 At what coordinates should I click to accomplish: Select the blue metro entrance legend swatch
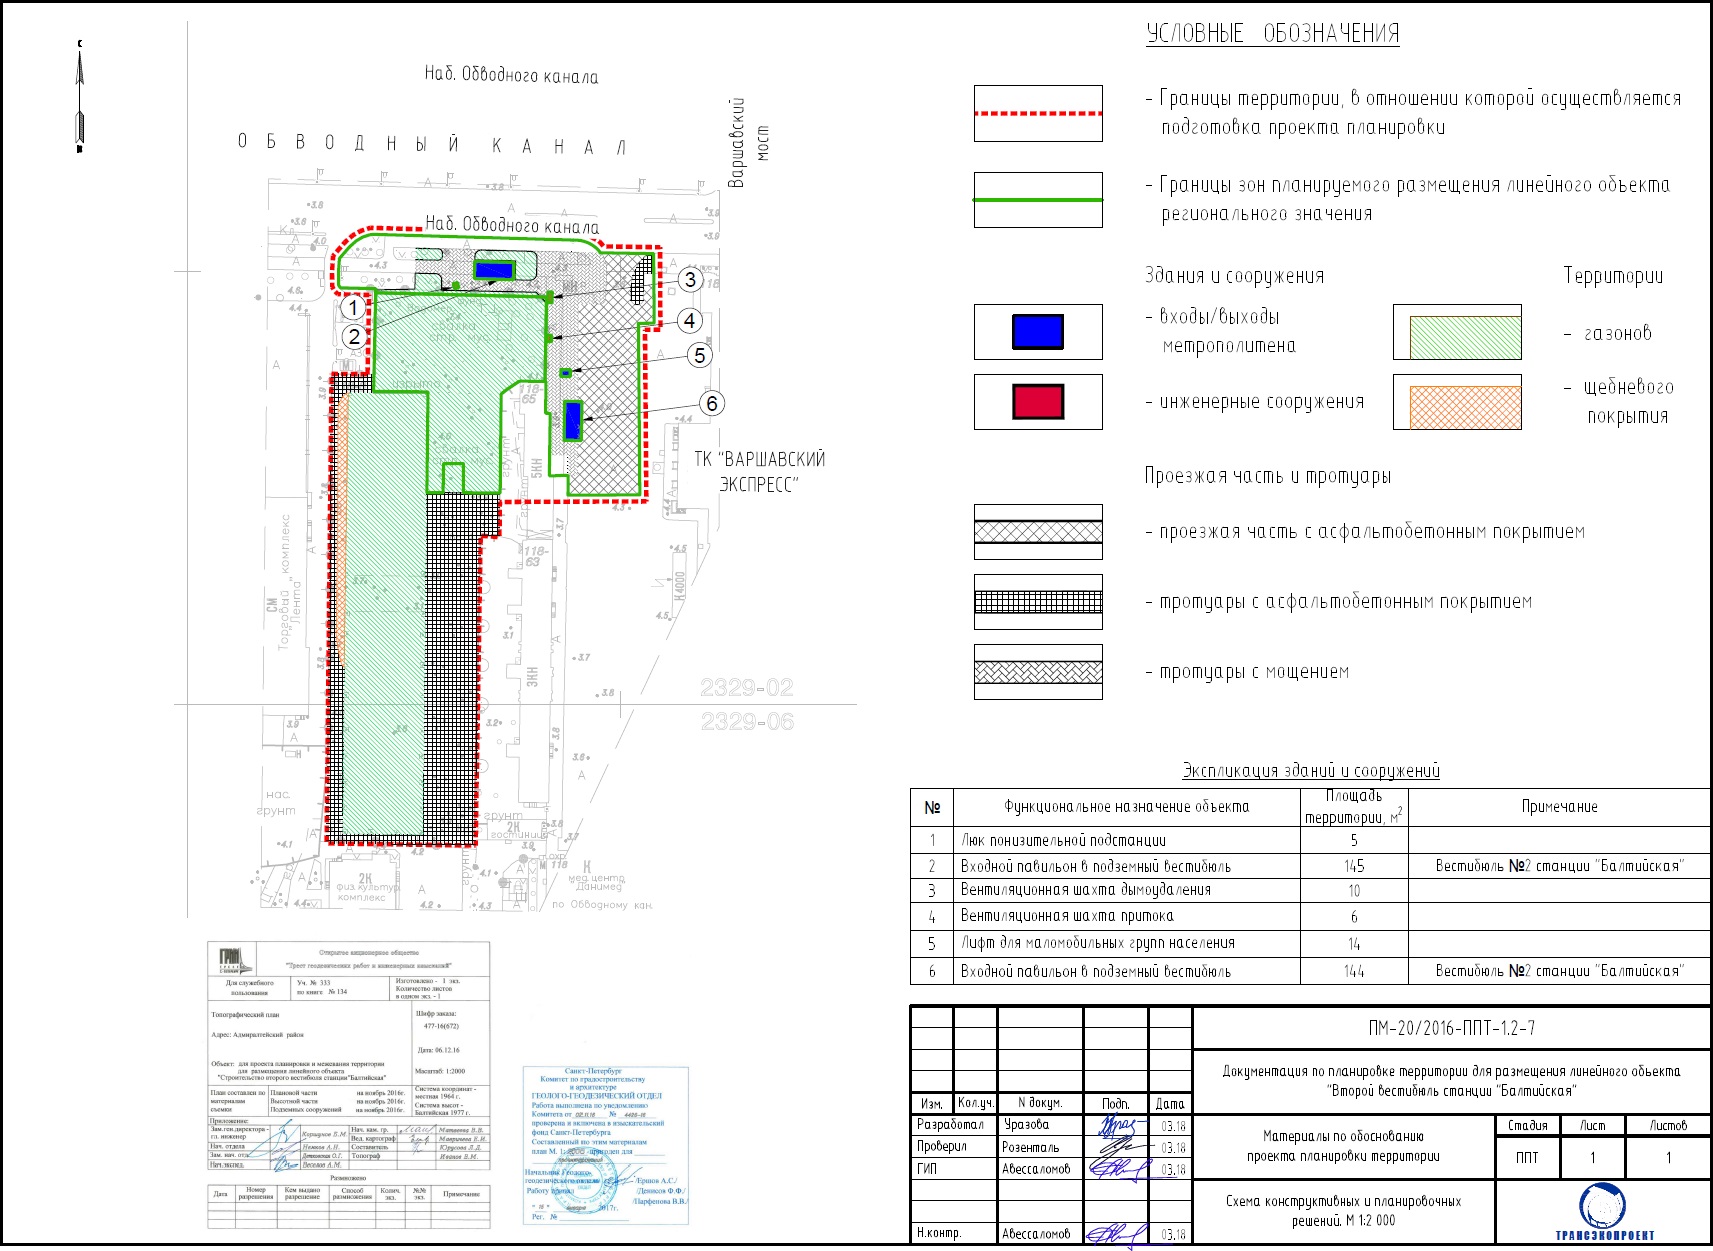[x=1038, y=332]
